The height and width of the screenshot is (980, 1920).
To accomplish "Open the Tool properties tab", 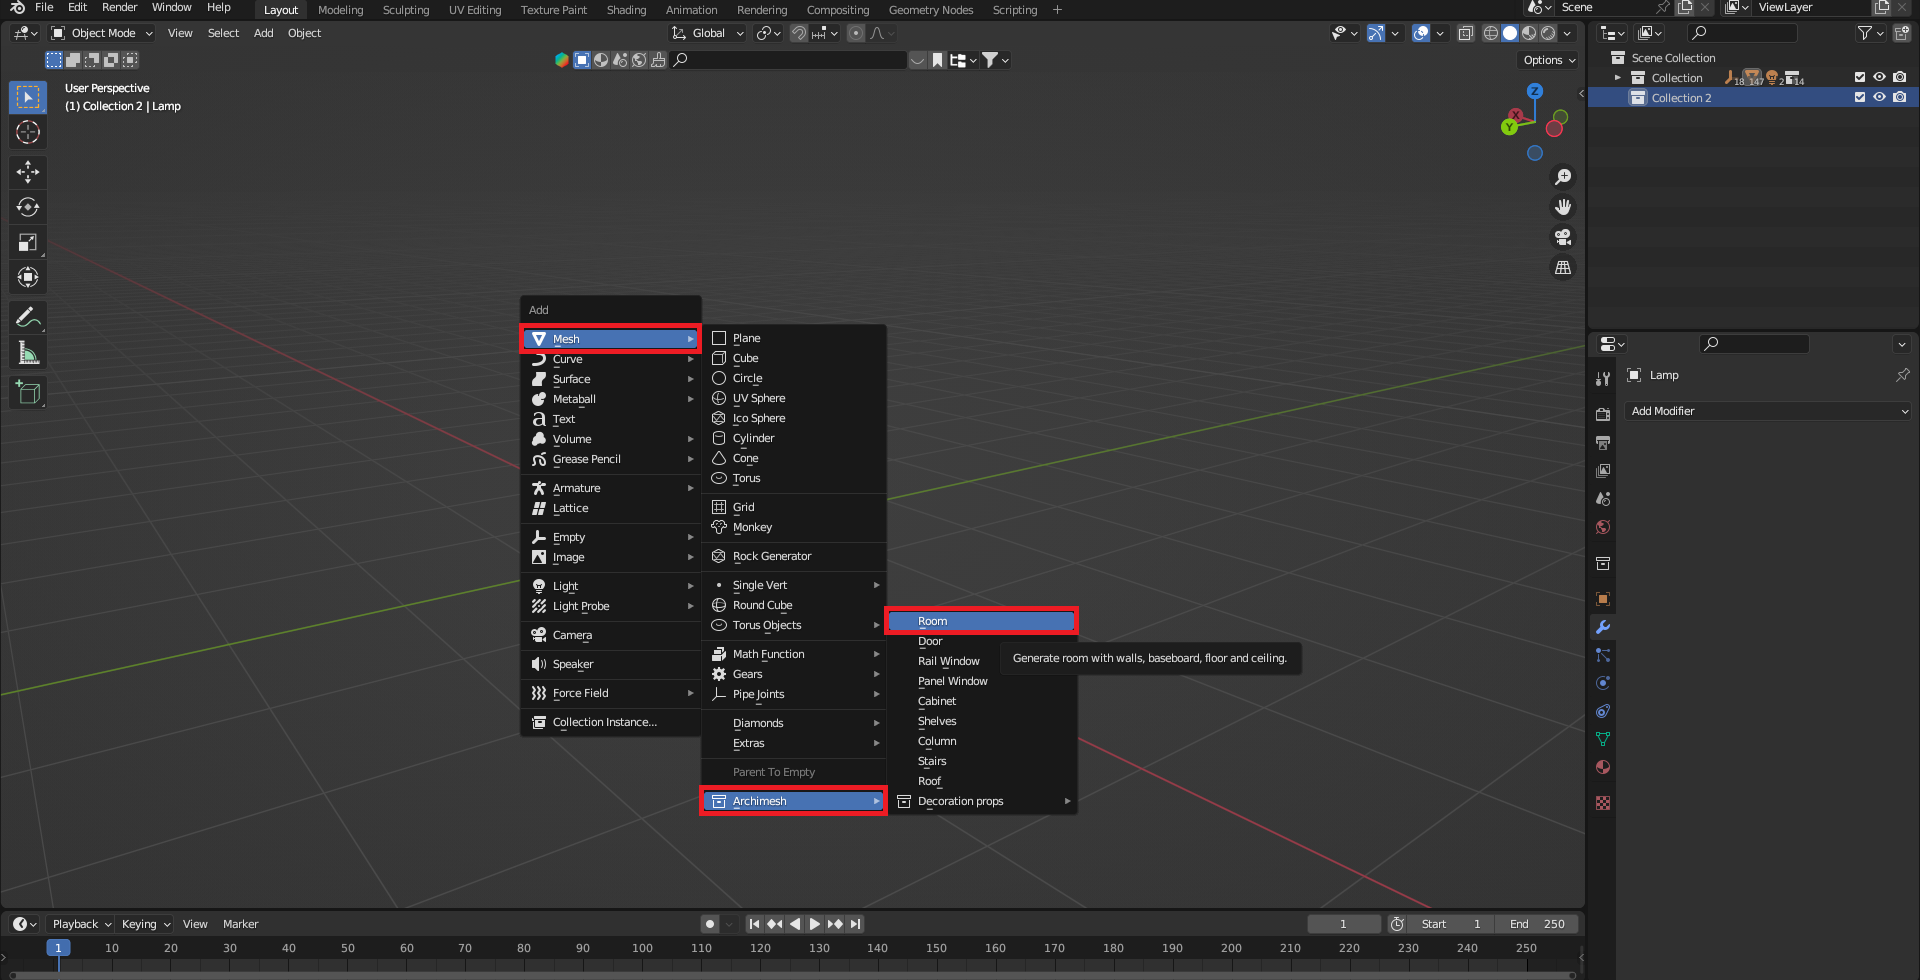I will (1603, 378).
